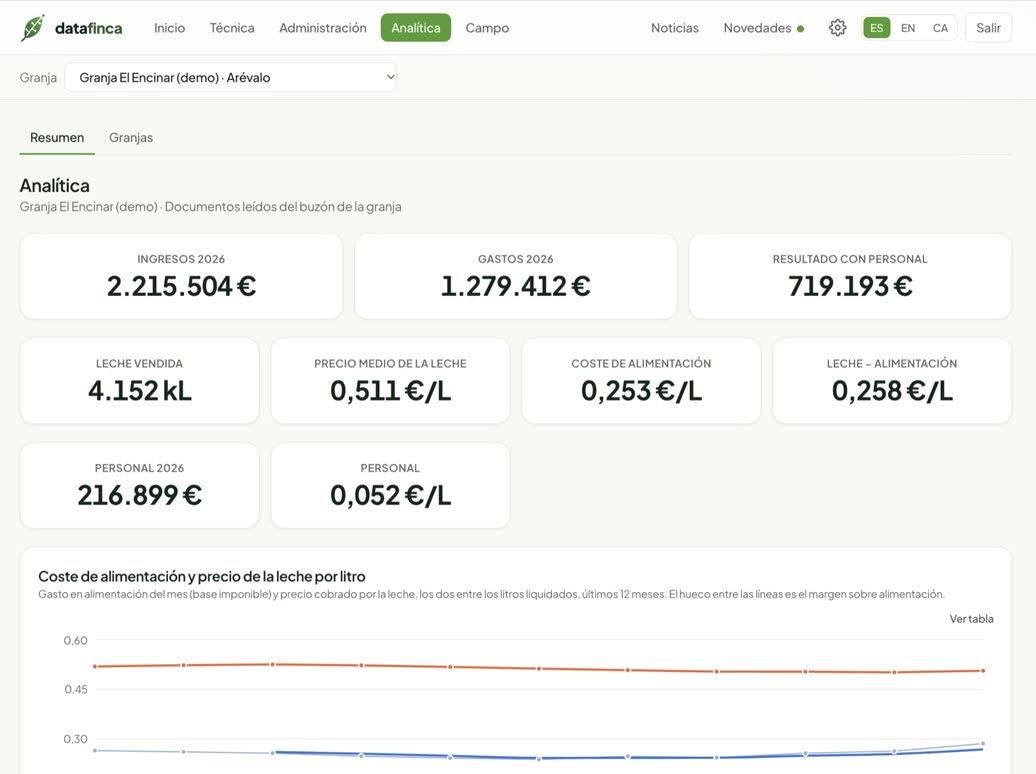The height and width of the screenshot is (774, 1036).
Task: Go to the Inicio menu item
Action: (x=169, y=28)
